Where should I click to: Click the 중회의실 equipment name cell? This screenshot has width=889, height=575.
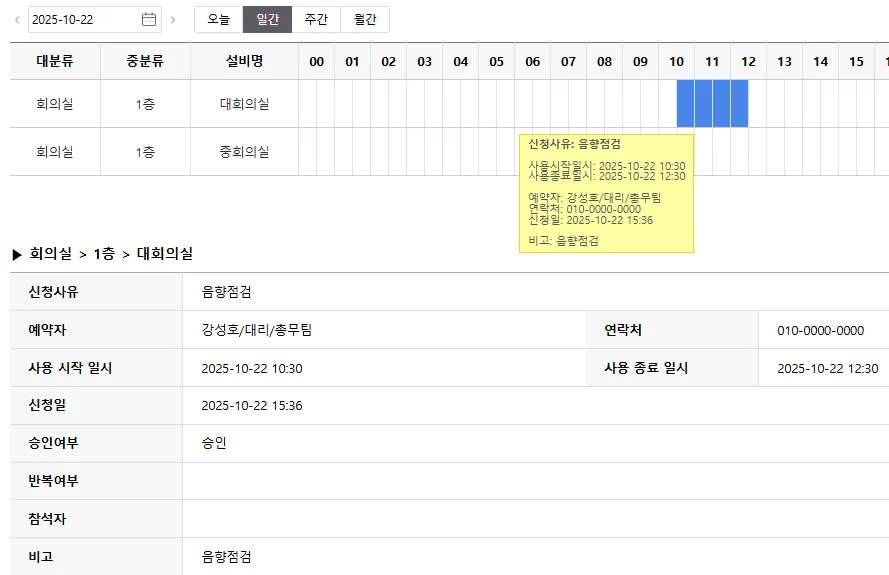pos(244,152)
